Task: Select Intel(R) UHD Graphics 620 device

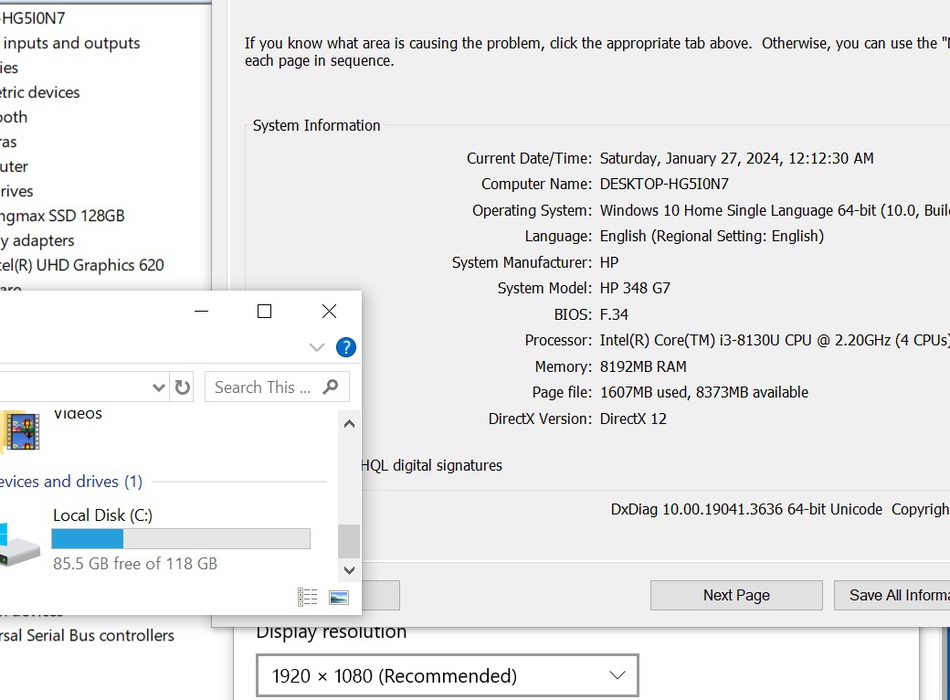Action: pos(82,265)
